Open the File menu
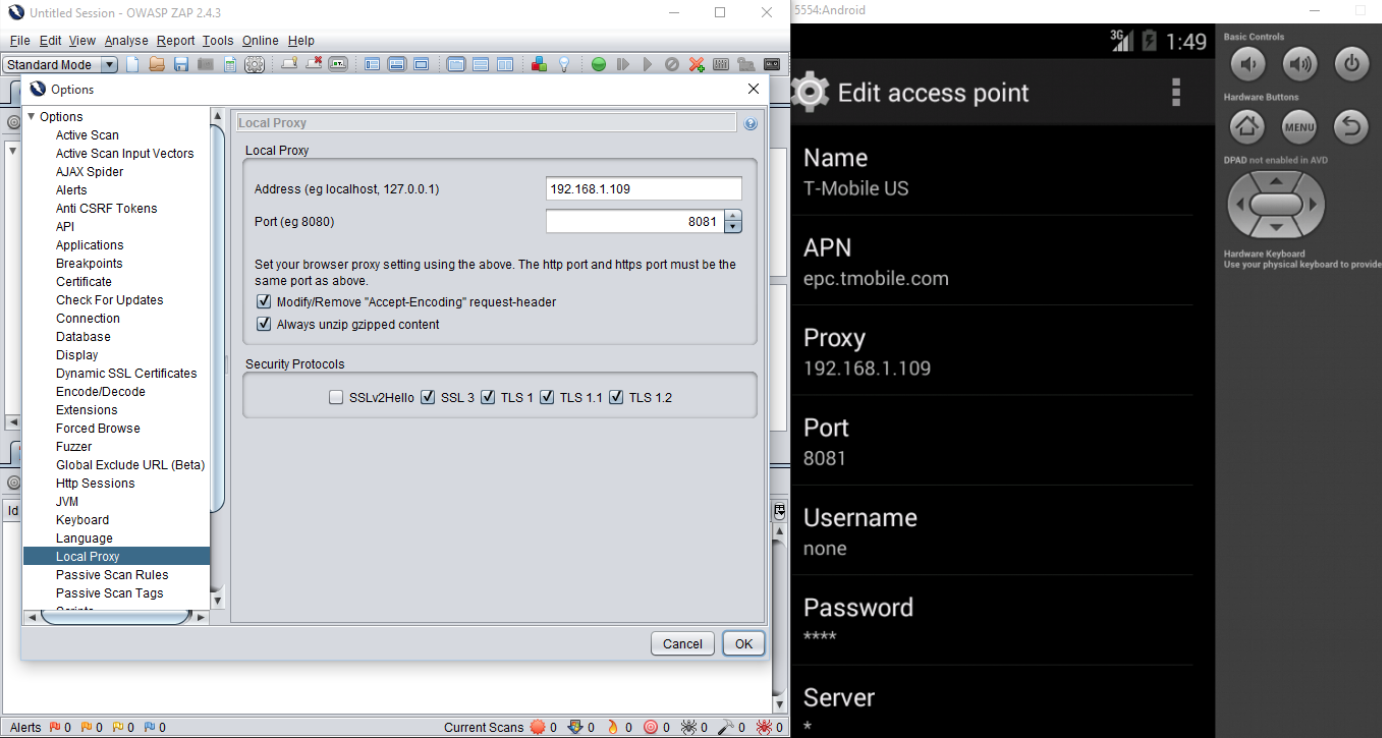Viewport: 1382px width, 738px height. click(x=20, y=41)
